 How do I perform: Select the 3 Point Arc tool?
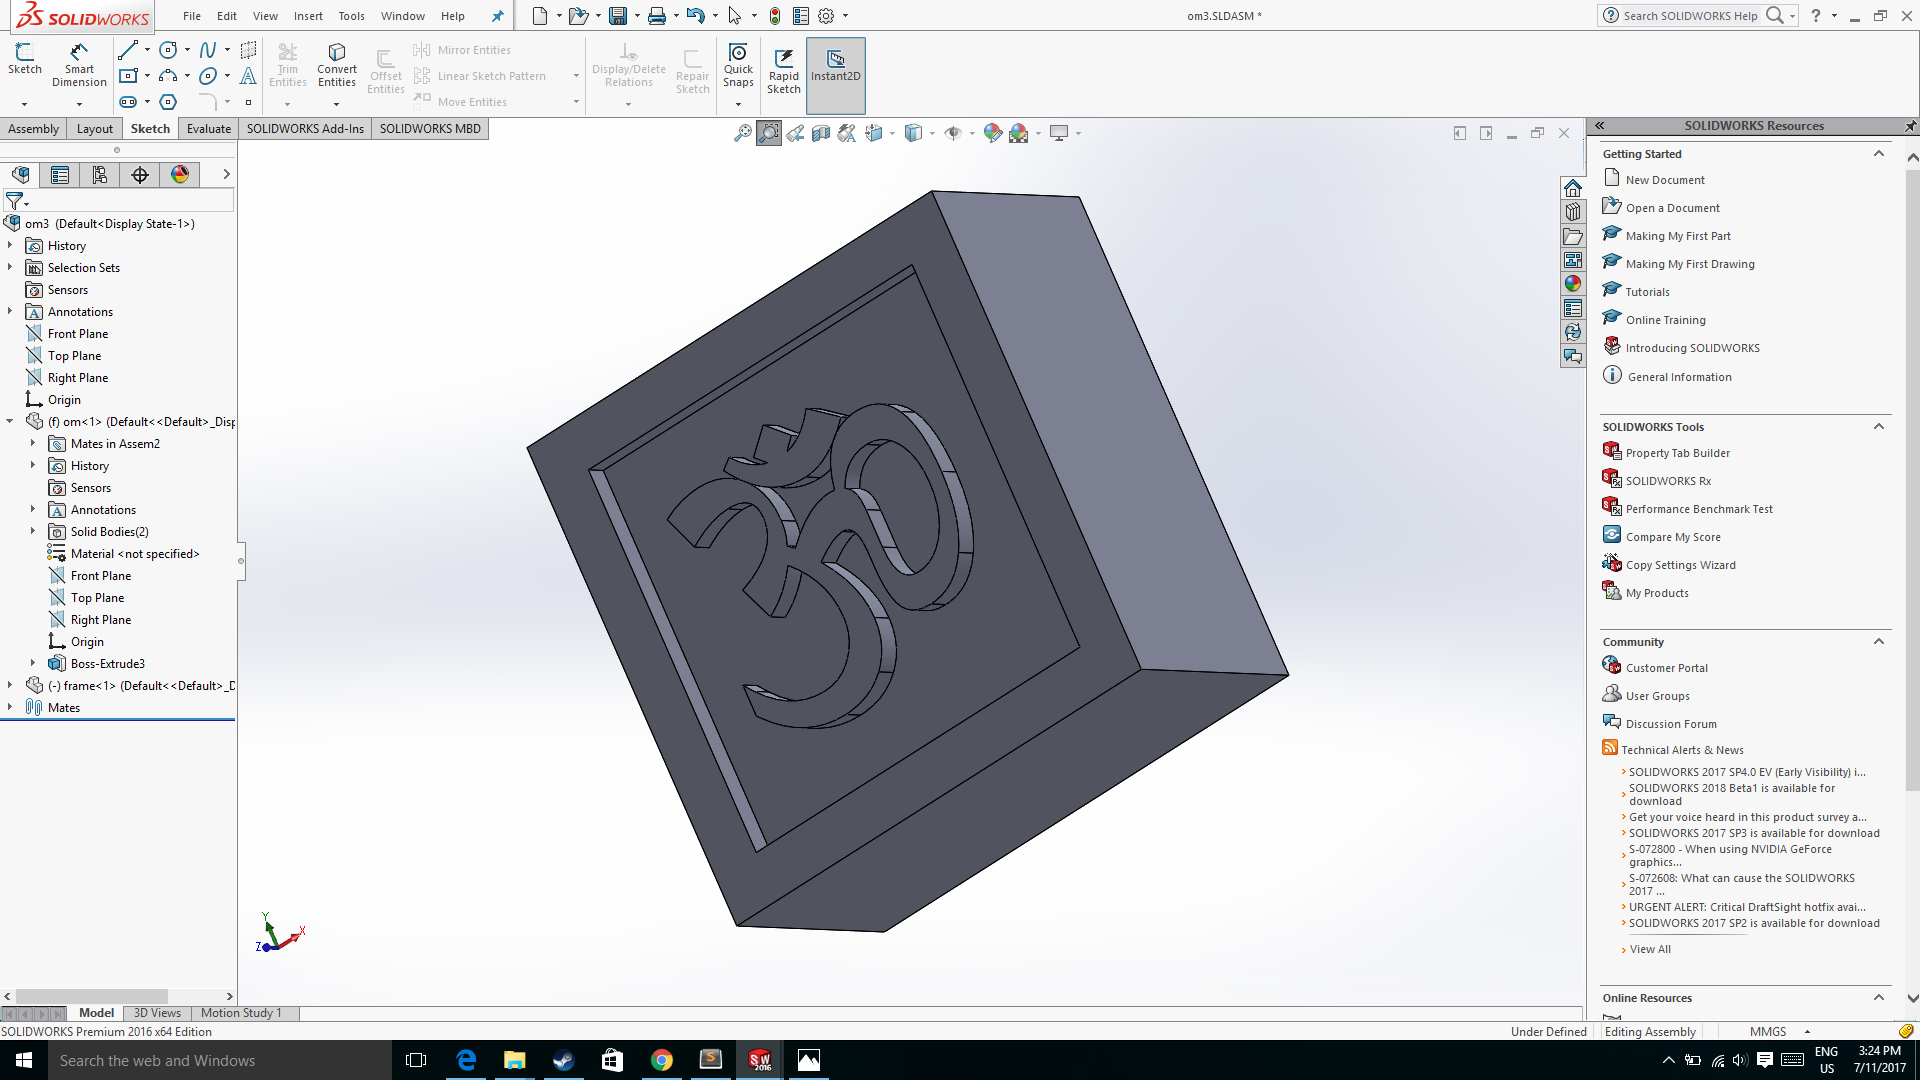[168, 76]
